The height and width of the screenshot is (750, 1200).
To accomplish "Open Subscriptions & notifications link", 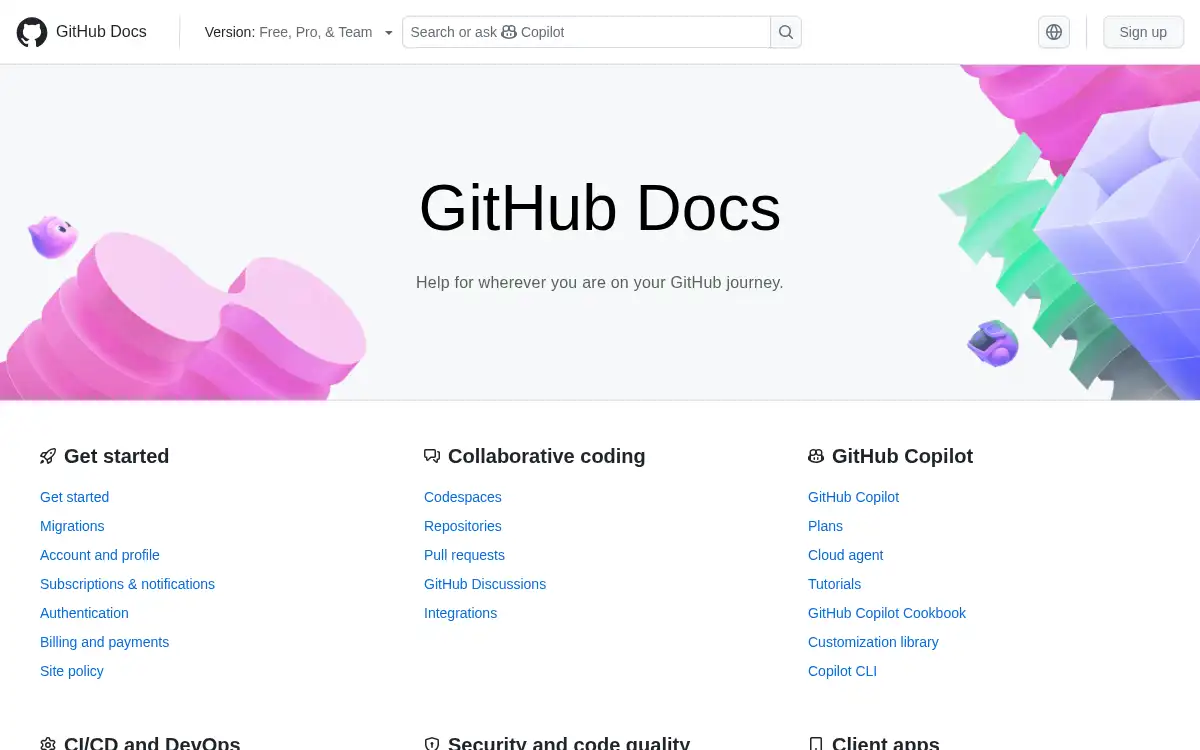I will click(x=127, y=584).
